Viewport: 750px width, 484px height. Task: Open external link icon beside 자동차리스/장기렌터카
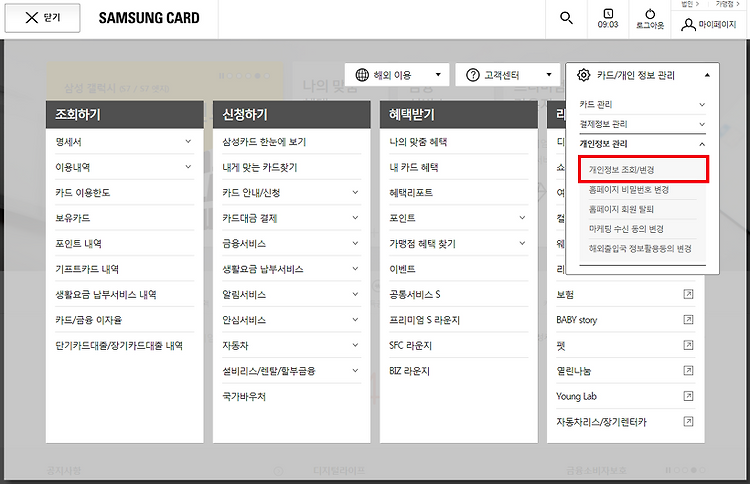688,421
